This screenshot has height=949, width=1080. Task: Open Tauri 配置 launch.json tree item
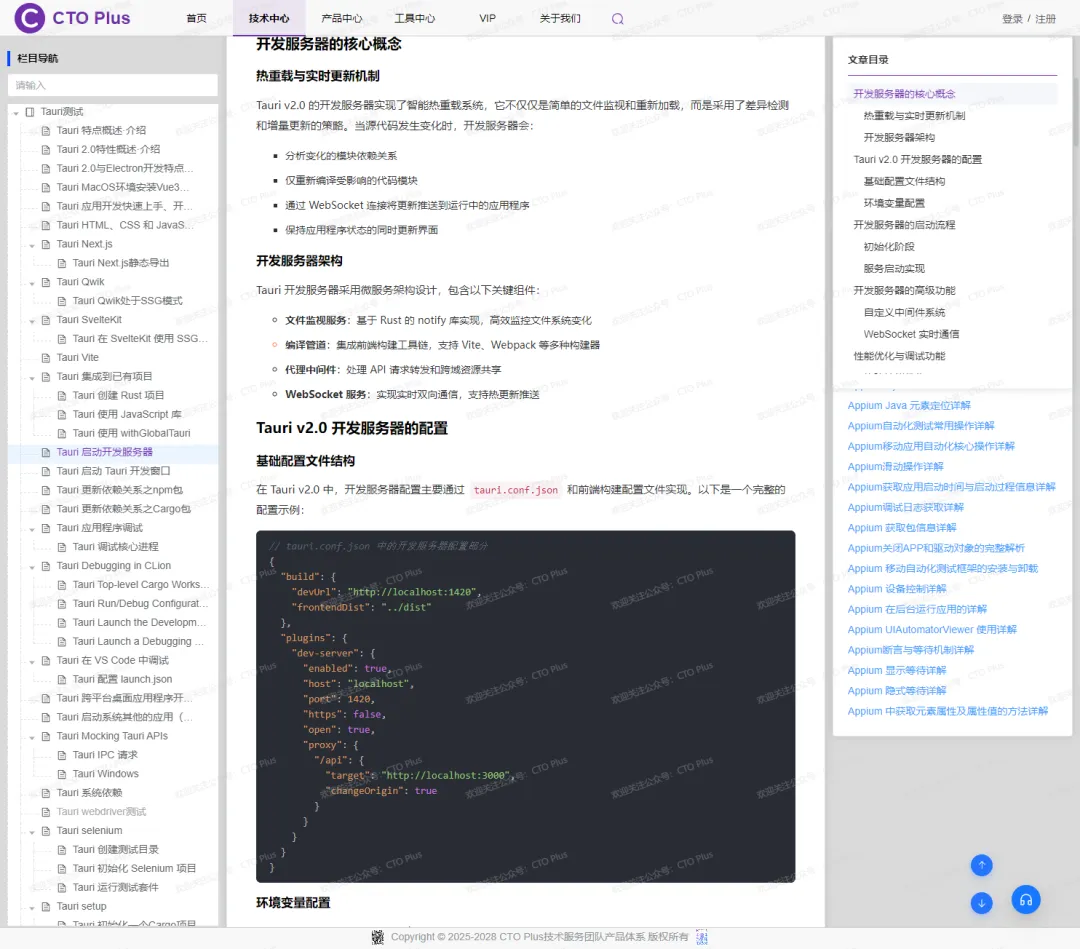[x=122, y=679]
